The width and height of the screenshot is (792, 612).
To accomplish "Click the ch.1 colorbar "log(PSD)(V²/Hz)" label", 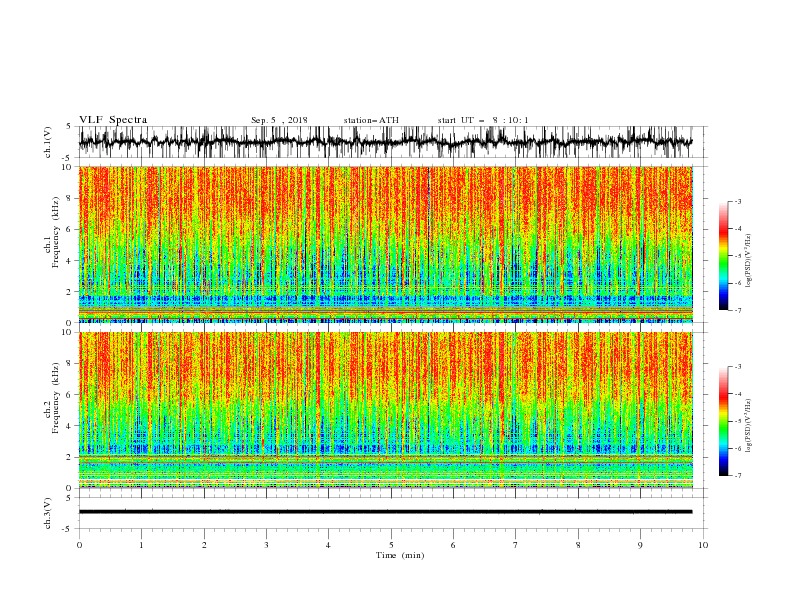I will click(x=748, y=261).
